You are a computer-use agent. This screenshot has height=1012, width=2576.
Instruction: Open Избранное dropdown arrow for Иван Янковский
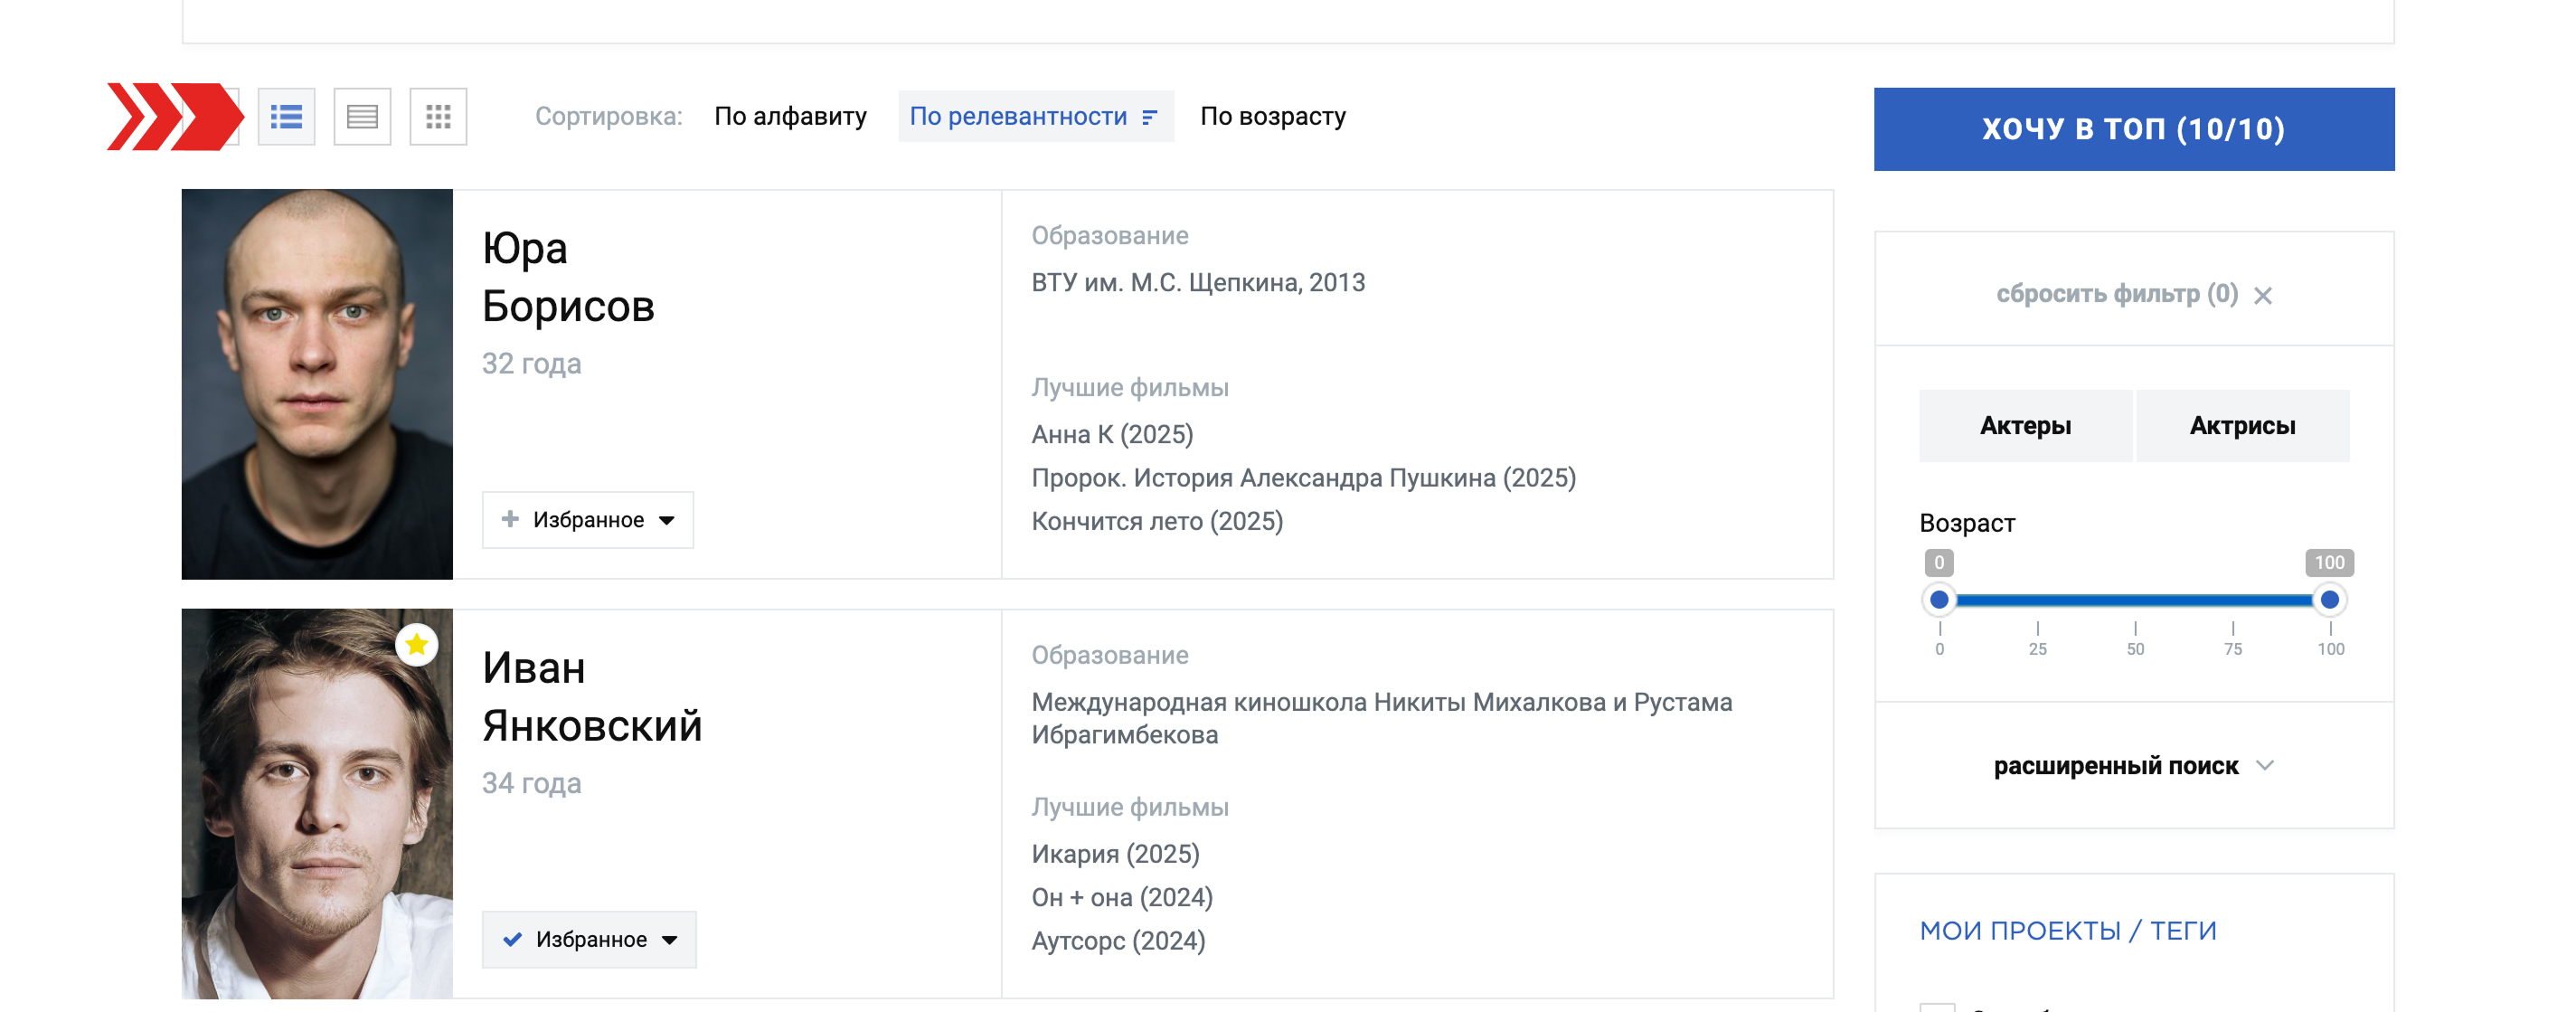click(x=670, y=940)
